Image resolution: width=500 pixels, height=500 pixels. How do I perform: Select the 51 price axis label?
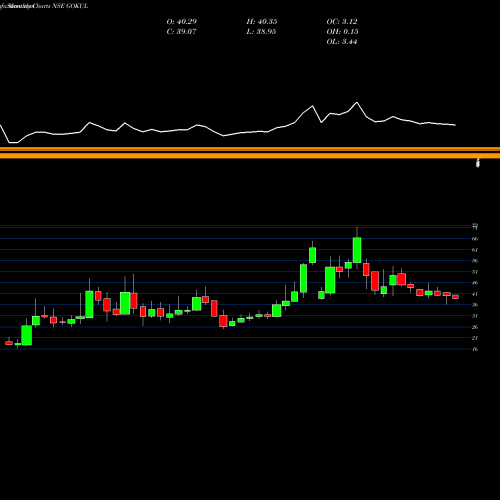(x=475, y=272)
